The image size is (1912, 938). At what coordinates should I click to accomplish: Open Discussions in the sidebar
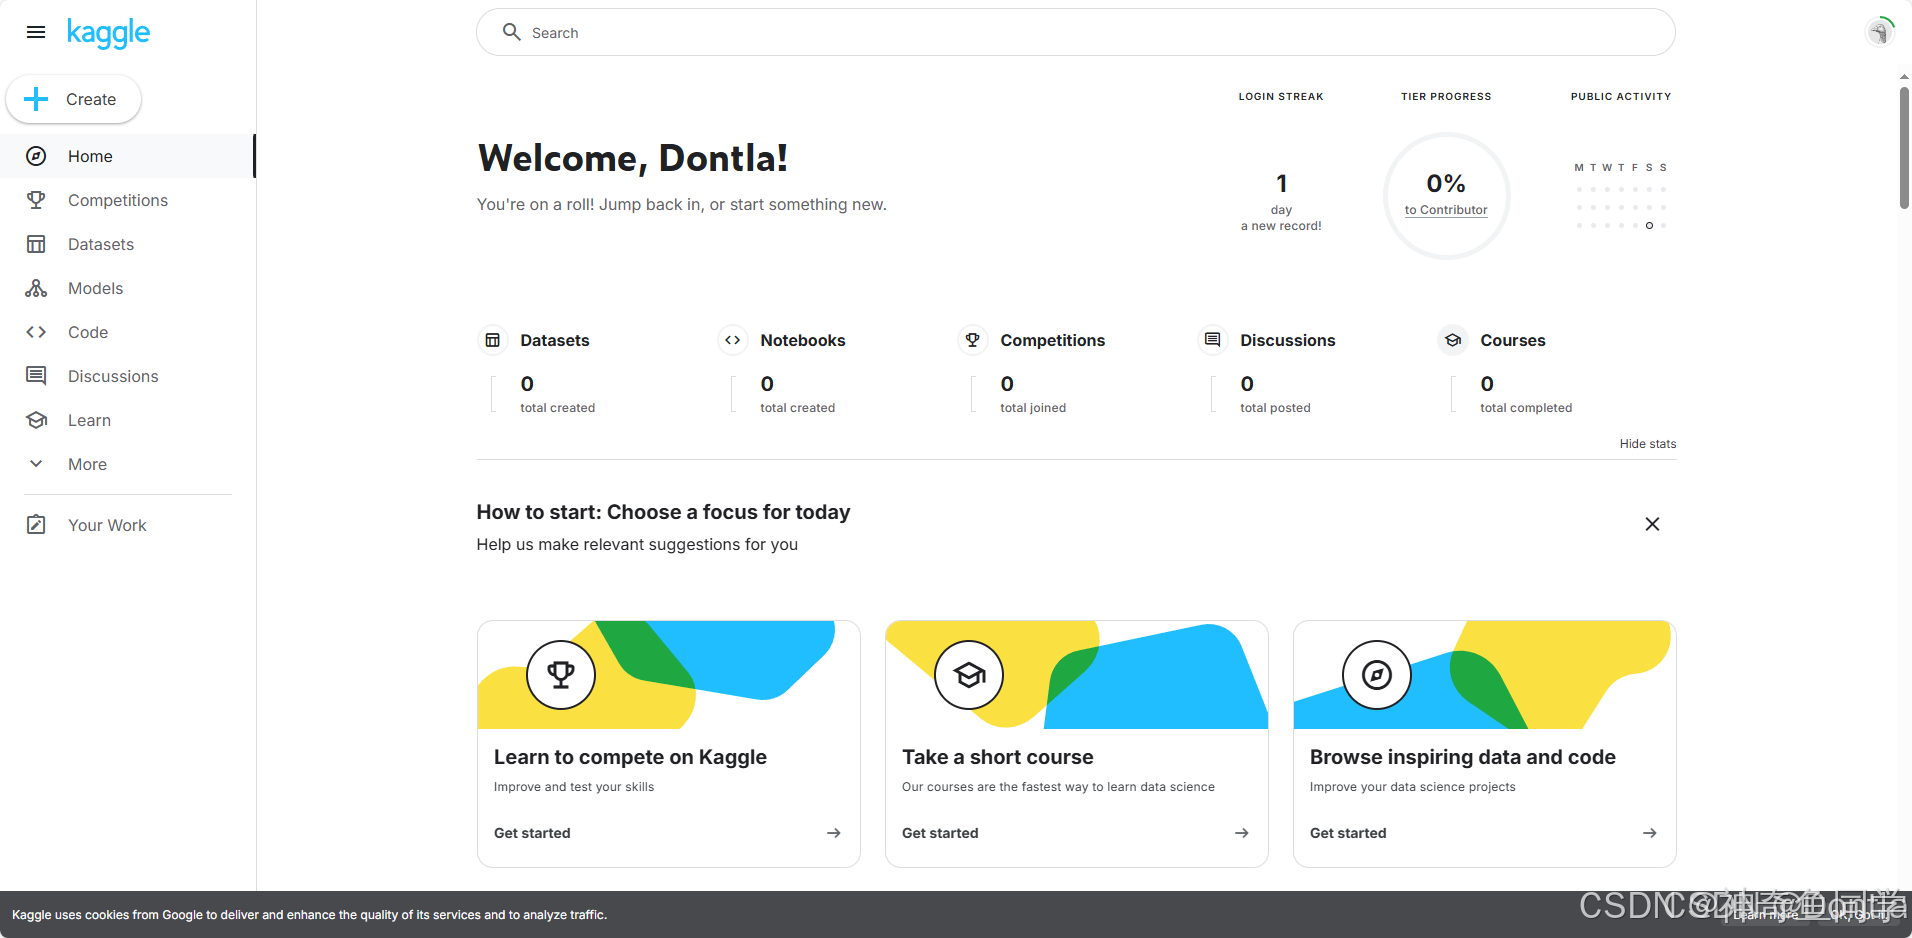[x=127, y=376]
